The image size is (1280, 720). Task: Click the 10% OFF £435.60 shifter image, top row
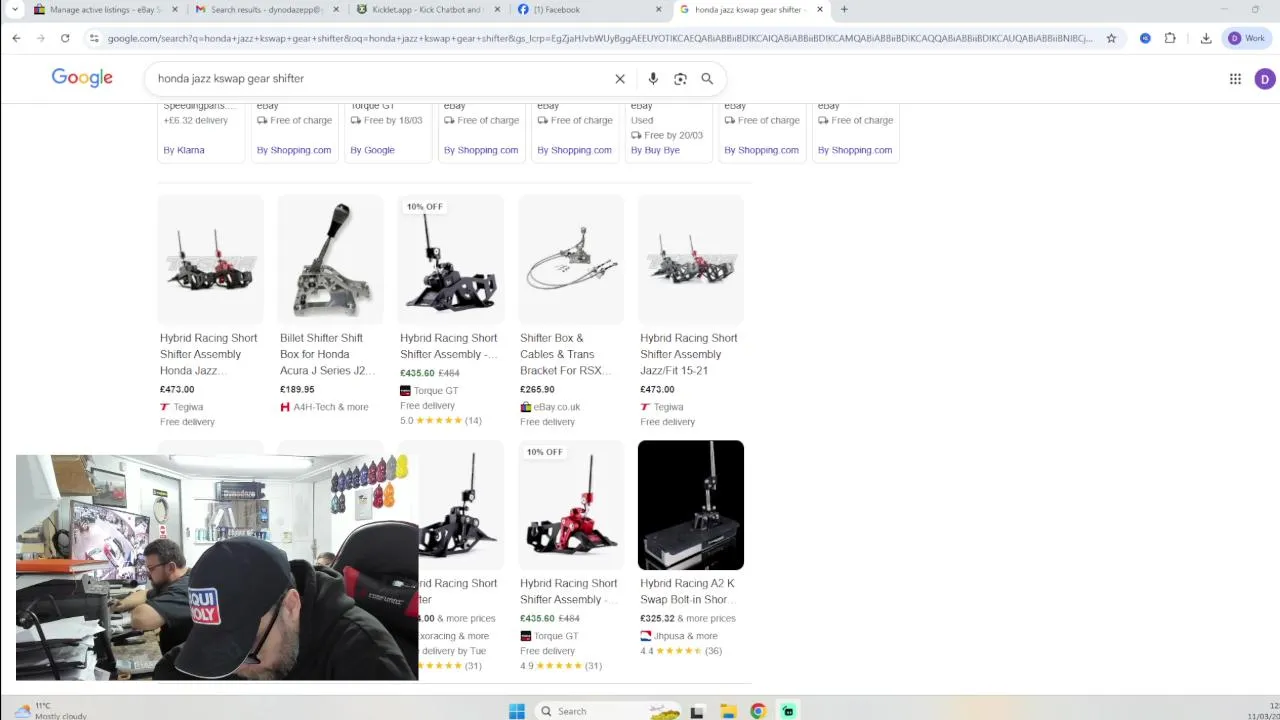click(x=450, y=259)
